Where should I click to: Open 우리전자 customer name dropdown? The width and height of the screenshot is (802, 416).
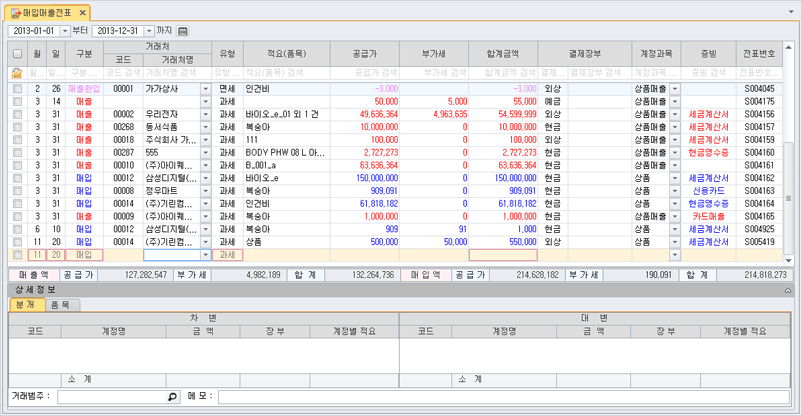point(206,114)
